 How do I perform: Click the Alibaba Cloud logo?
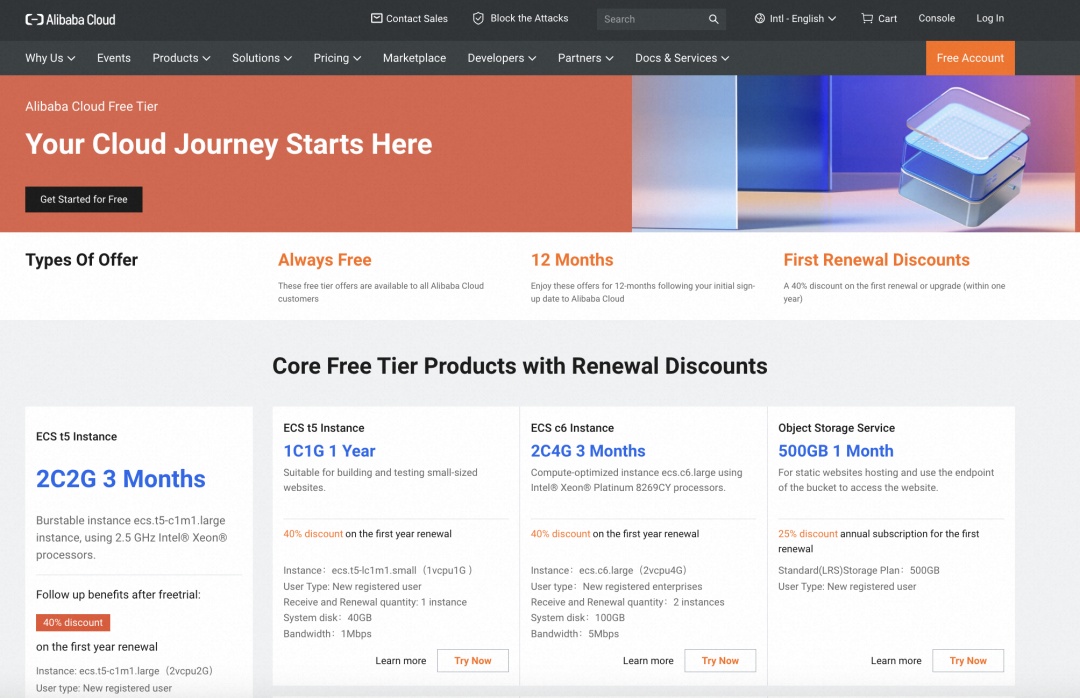70,19
